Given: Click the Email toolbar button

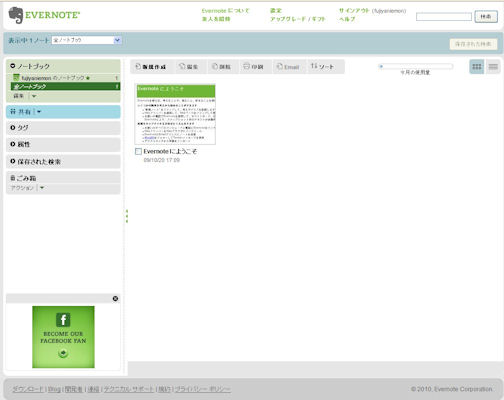Looking at the screenshot, I should [288, 67].
